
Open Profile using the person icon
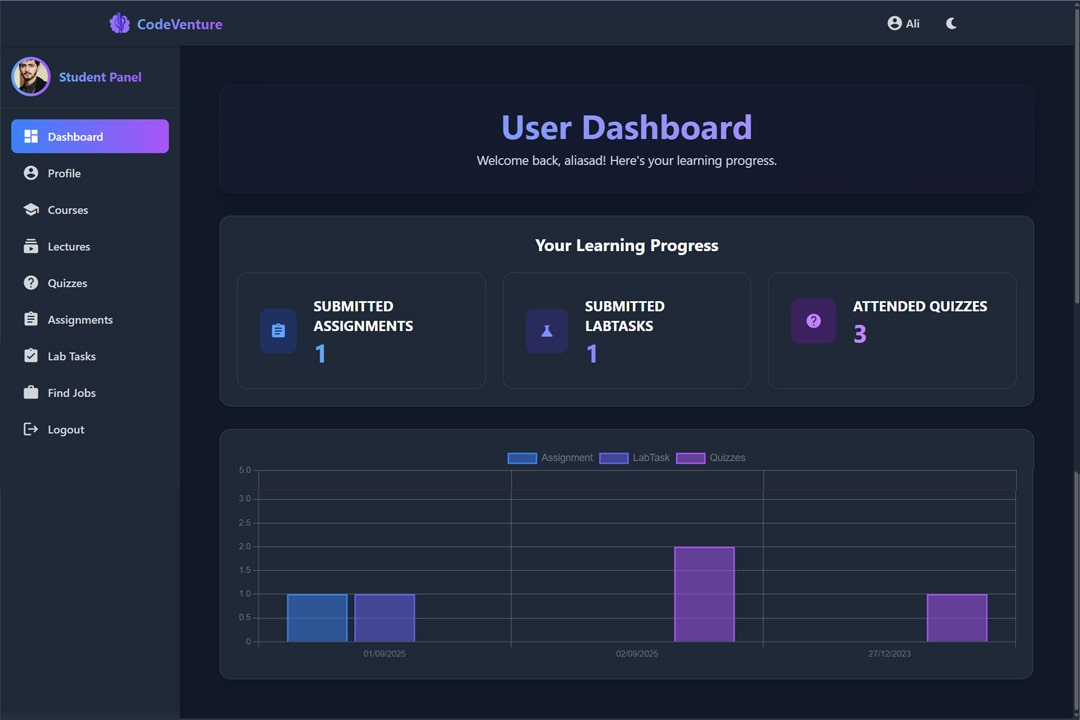31,173
